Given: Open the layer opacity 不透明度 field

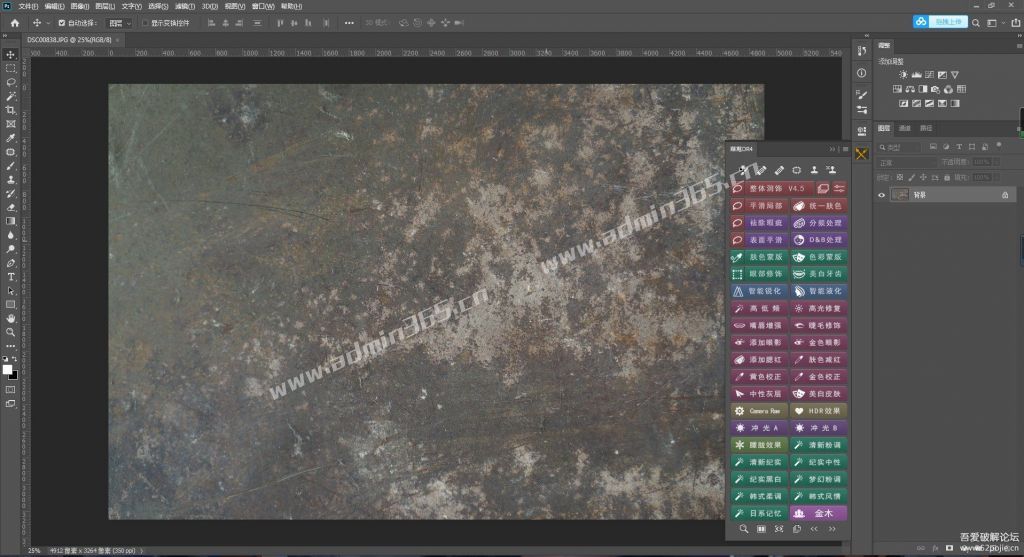Looking at the screenshot, I should click(982, 162).
